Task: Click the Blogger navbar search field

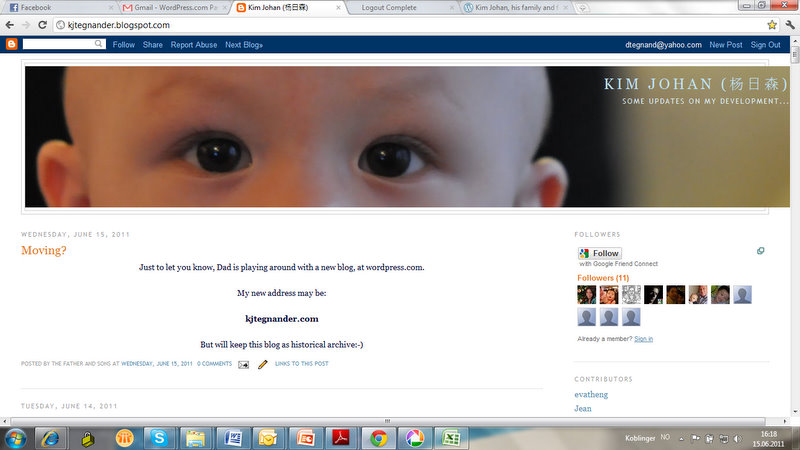Action: (x=58, y=45)
